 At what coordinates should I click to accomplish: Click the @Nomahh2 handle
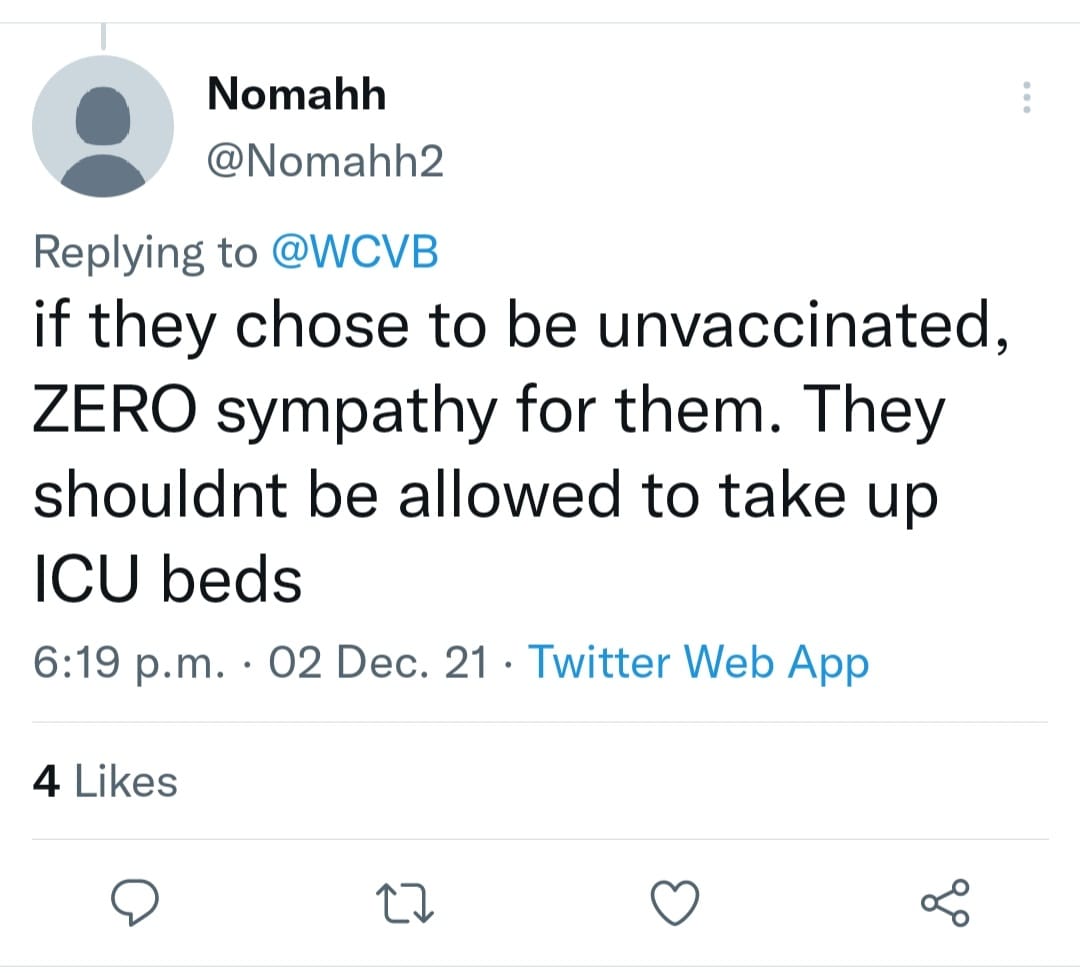point(325,161)
